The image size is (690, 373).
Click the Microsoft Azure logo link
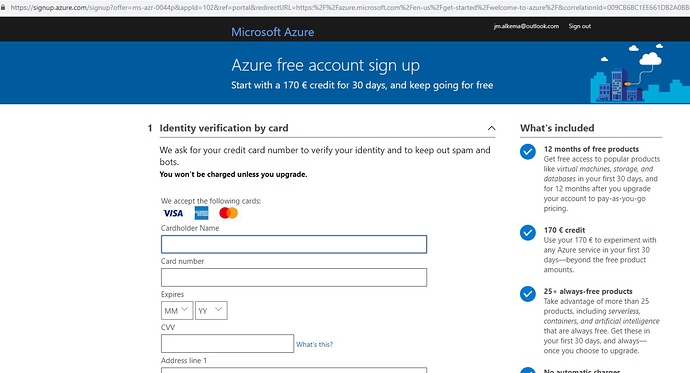pos(273,32)
